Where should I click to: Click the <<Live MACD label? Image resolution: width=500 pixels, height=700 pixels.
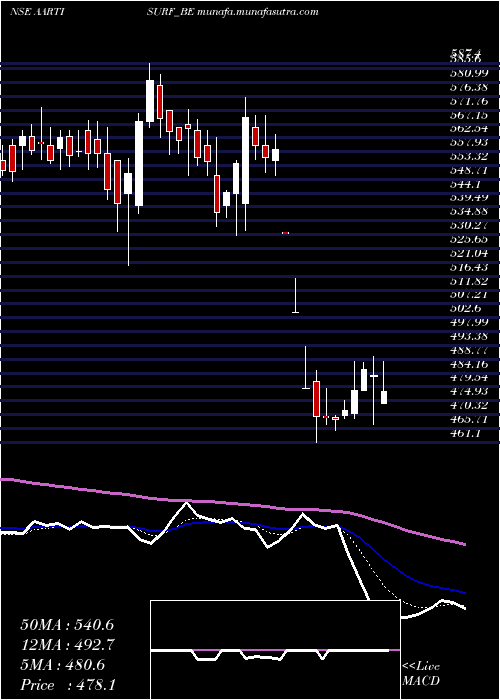[x=421, y=674]
